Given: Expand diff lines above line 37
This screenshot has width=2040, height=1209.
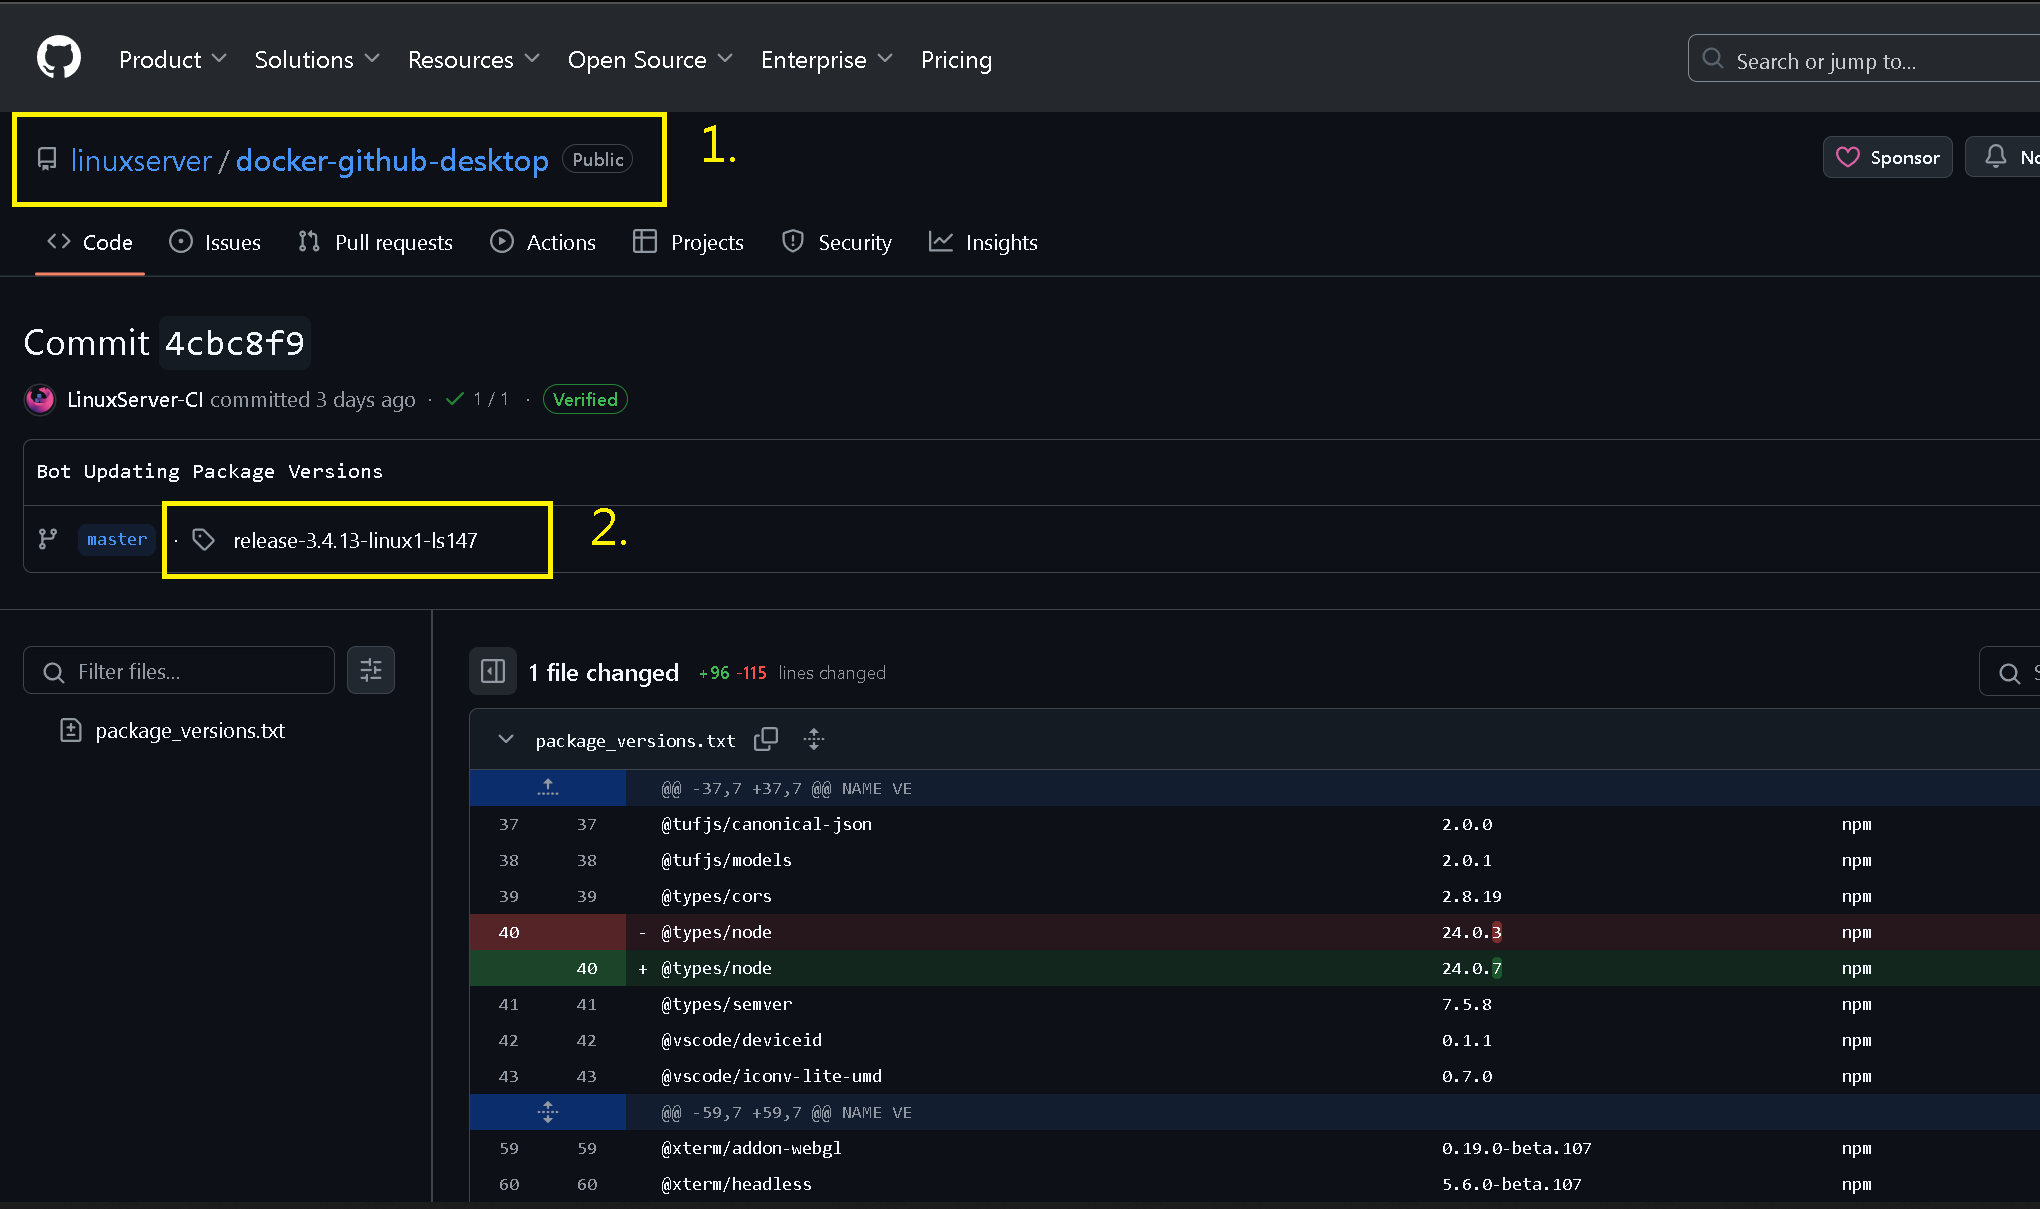Looking at the screenshot, I should click(x=548, y=788).
